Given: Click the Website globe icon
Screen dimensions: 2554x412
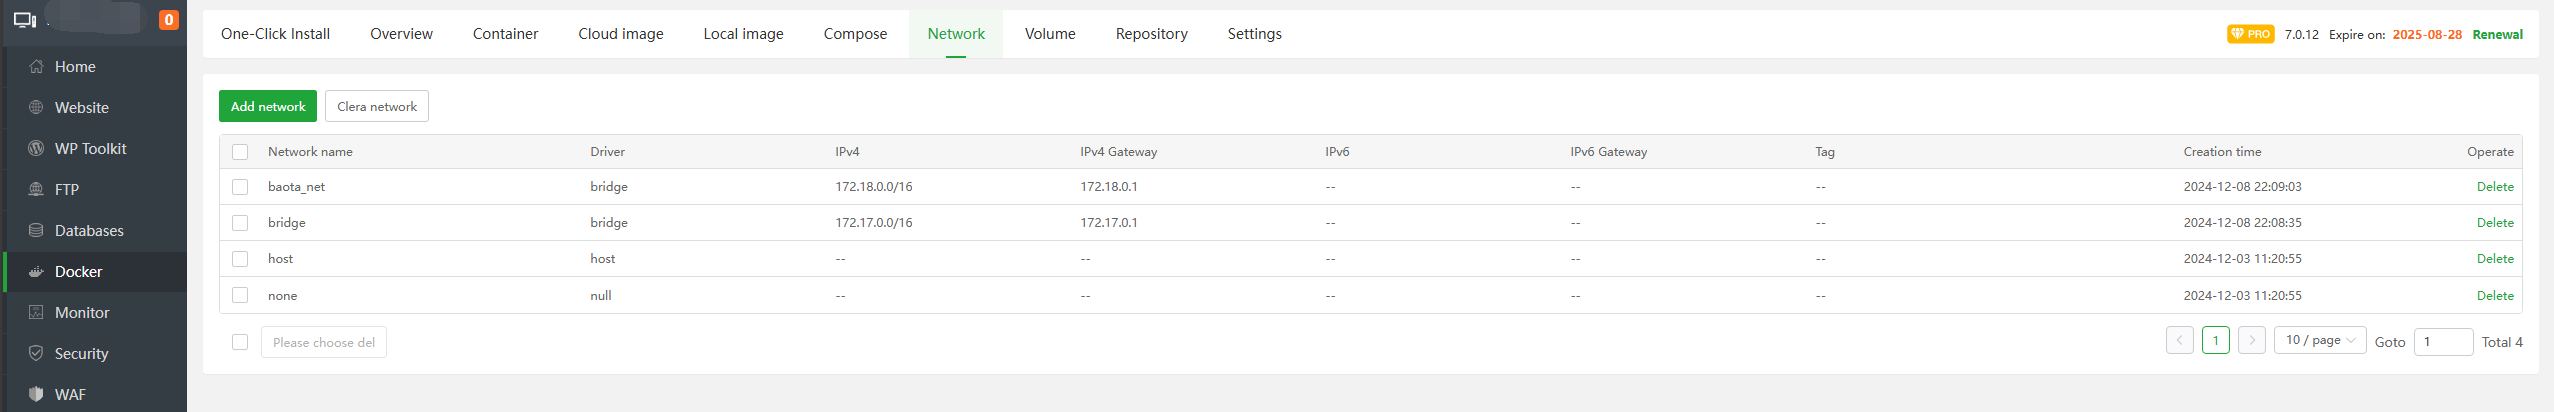Looking at the screenshot, I should (x=36, y=107).
